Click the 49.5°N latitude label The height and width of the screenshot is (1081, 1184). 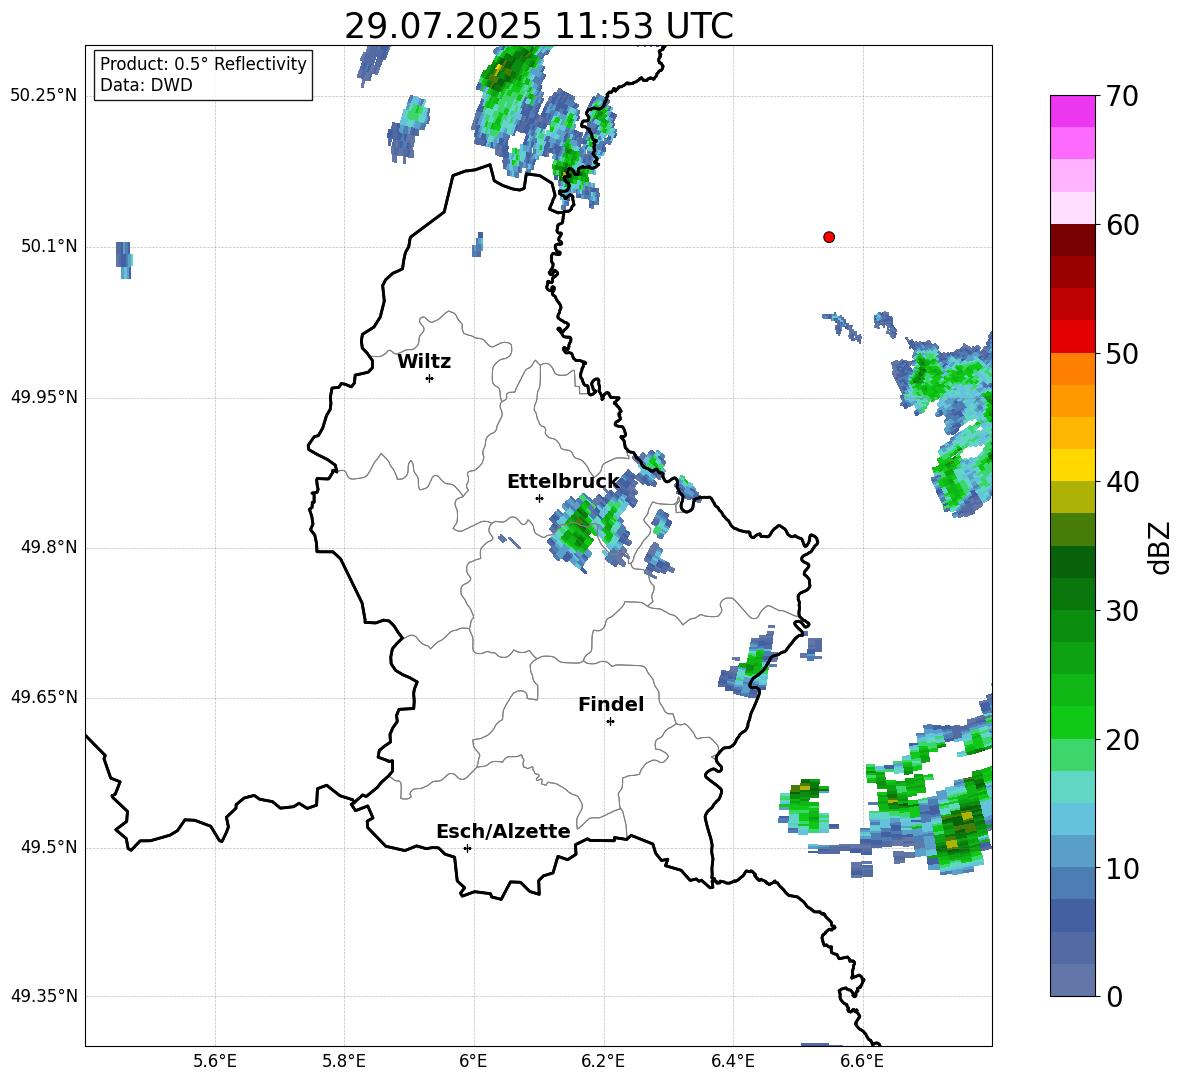coord(49,847)
